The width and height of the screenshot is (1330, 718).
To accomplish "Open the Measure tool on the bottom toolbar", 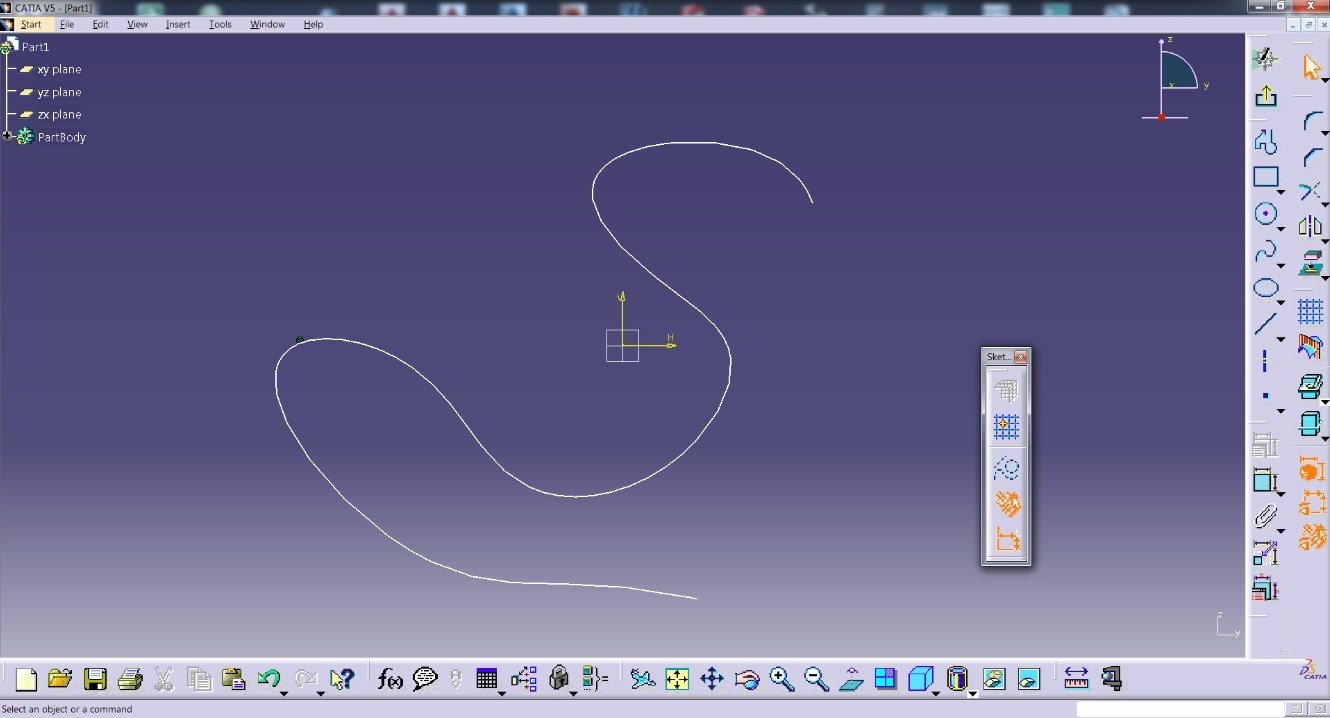I will tap(1076, 679).
